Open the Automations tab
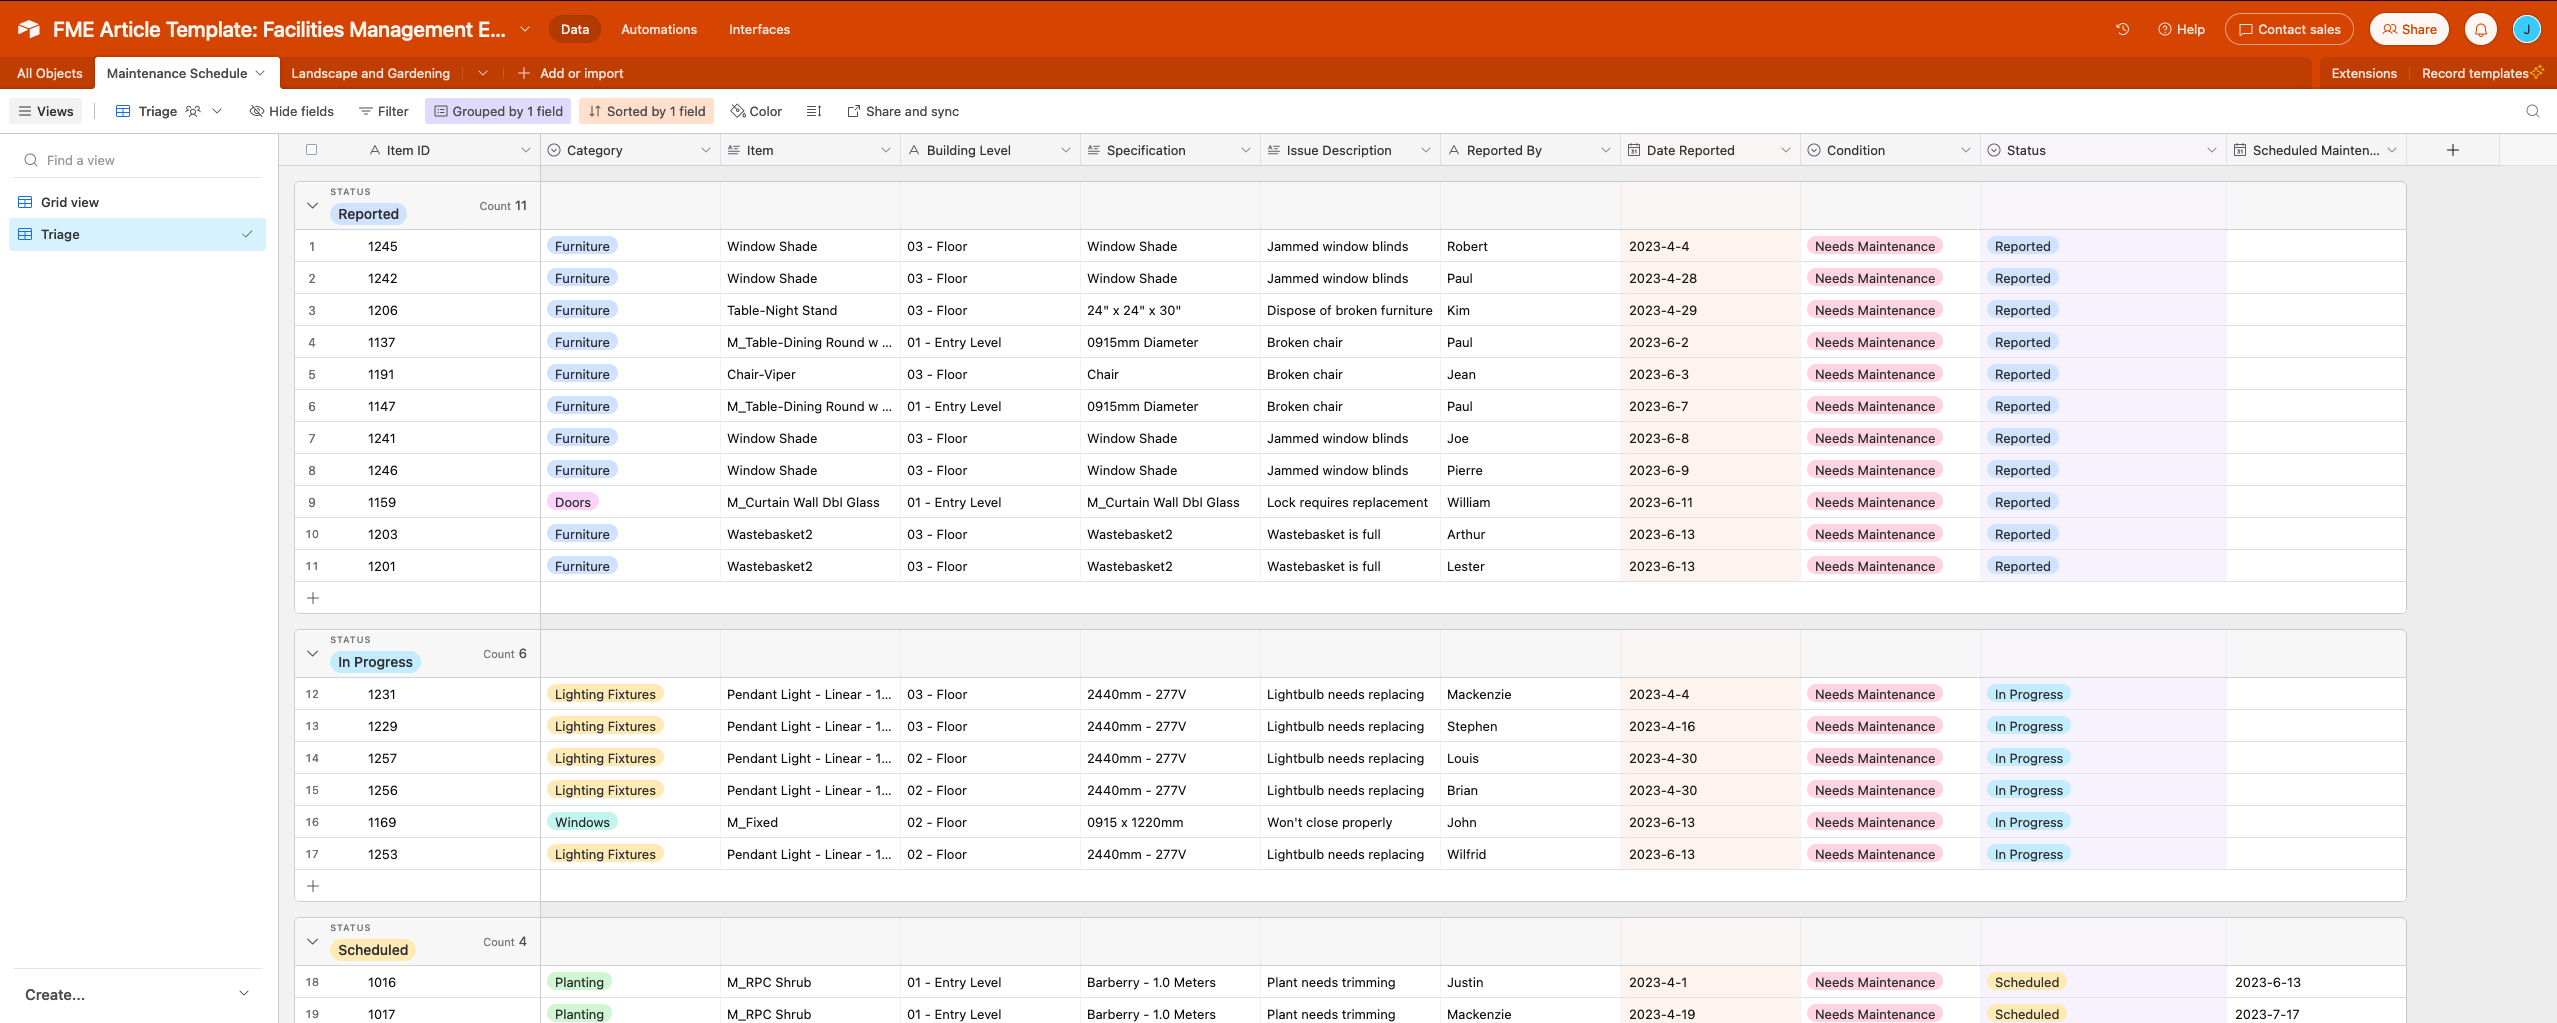This screenshot has height=1023, width=2557. pos(658,29)
